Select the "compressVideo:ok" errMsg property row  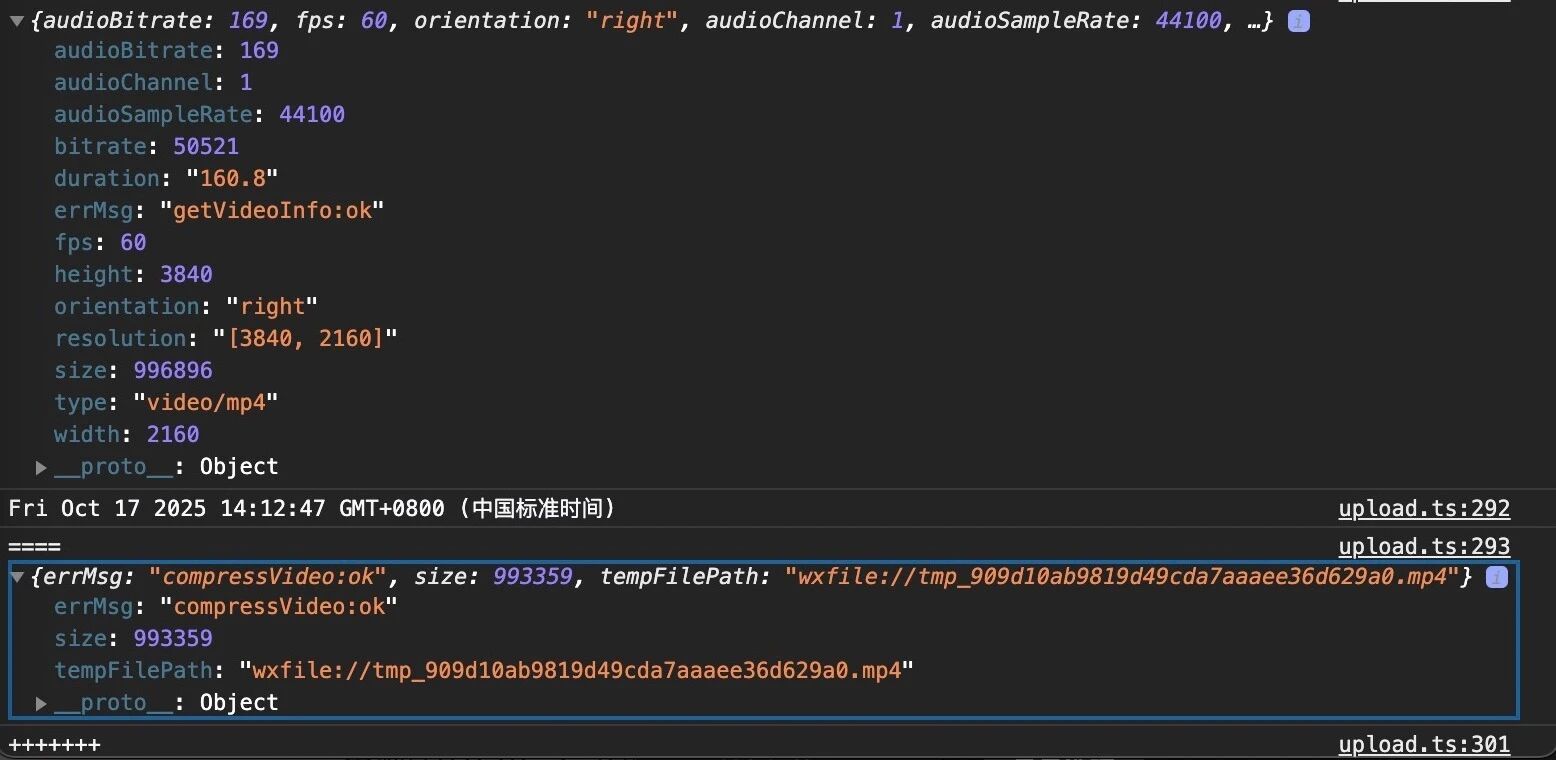tap(226, 606)
